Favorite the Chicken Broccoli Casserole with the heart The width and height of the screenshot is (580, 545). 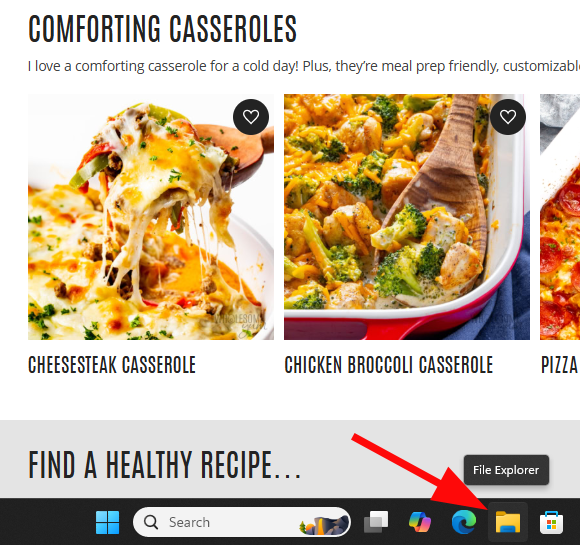click(x=508, y=117)
